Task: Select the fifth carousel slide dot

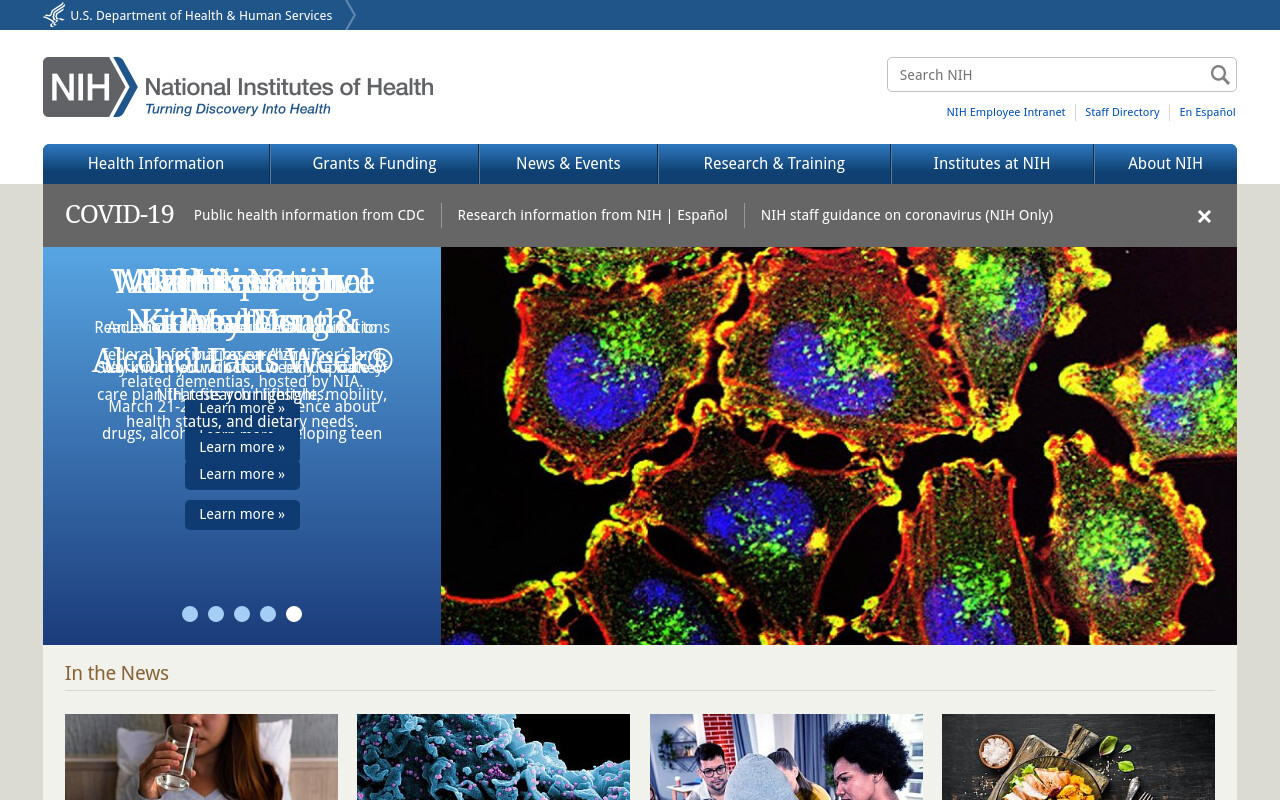Action: tap(294, 614)
